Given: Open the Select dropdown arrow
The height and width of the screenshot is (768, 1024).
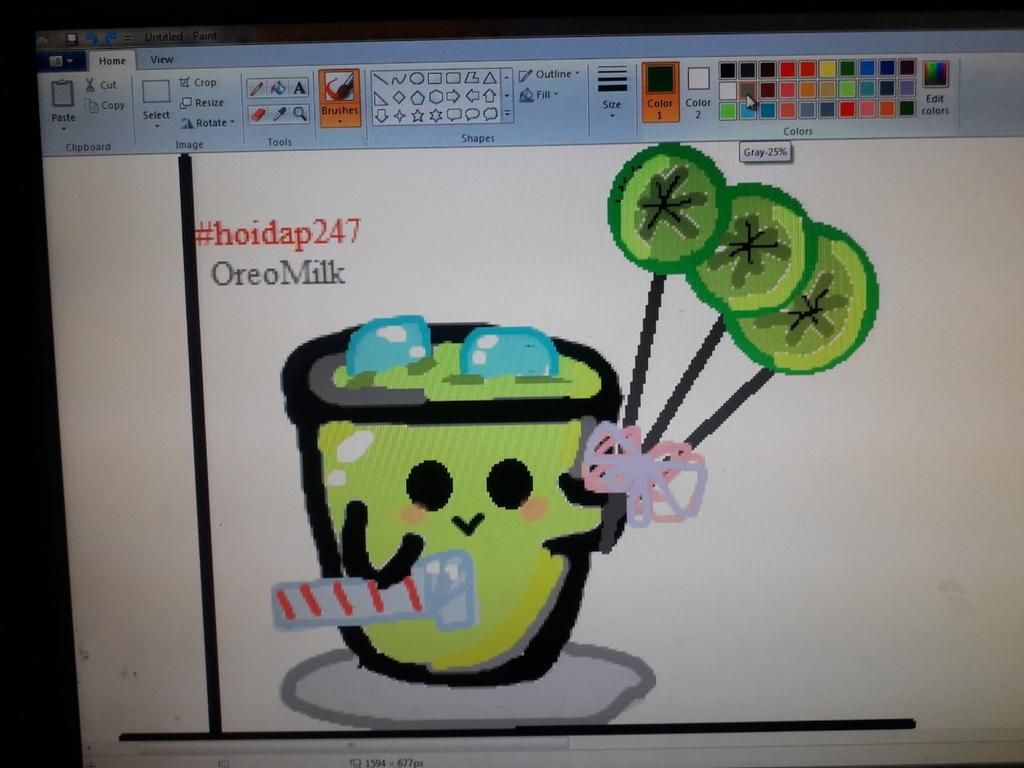Looking at the screenshot, I should point(157,126).
